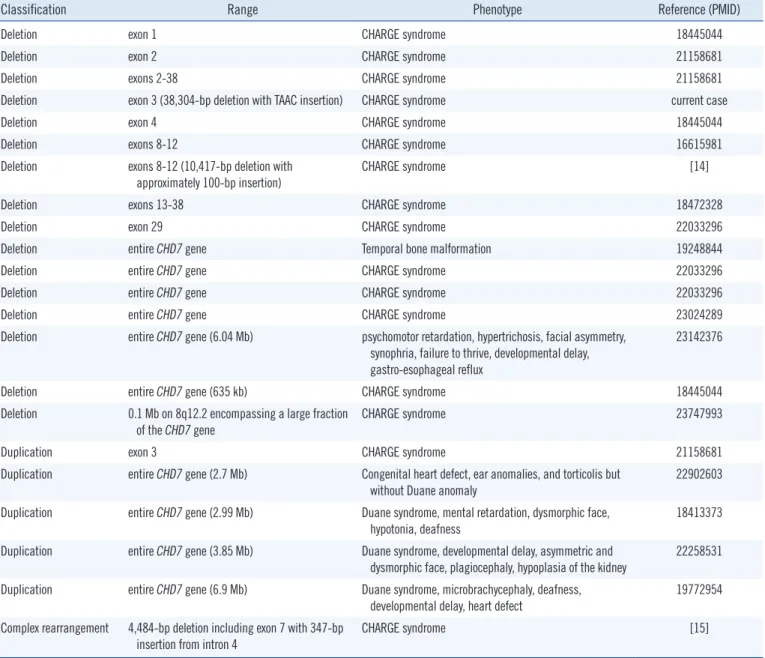The height and width of the screenshot is (658, 765).
Task: Click PMID 23142376 reference
Action: tap(699, 337)
